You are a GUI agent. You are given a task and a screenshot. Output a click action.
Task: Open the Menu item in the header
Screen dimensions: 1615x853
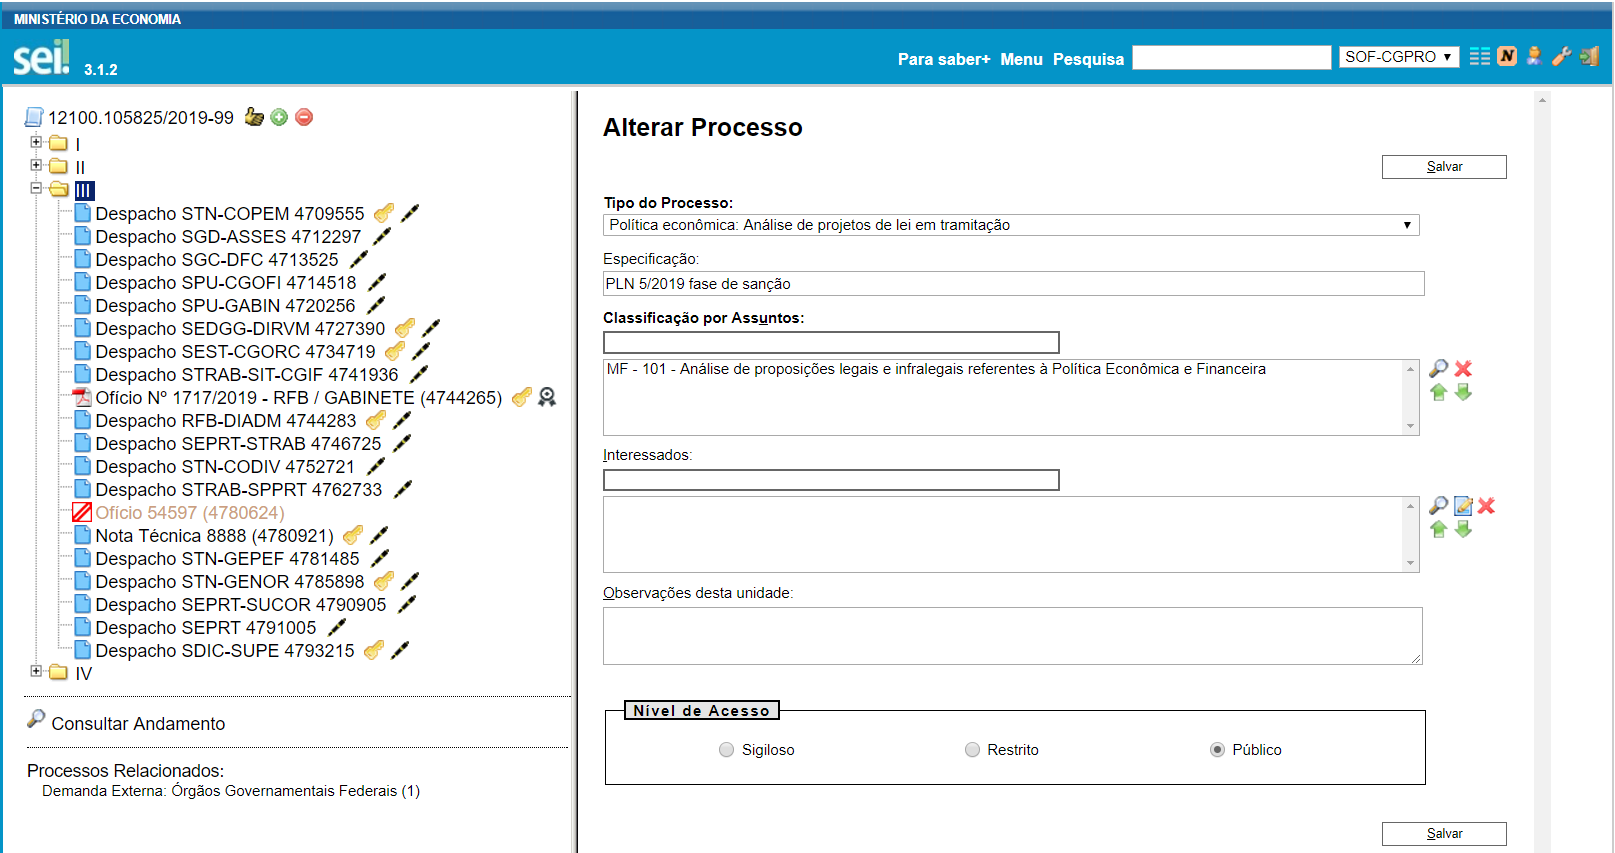(x=1021, y=59)
